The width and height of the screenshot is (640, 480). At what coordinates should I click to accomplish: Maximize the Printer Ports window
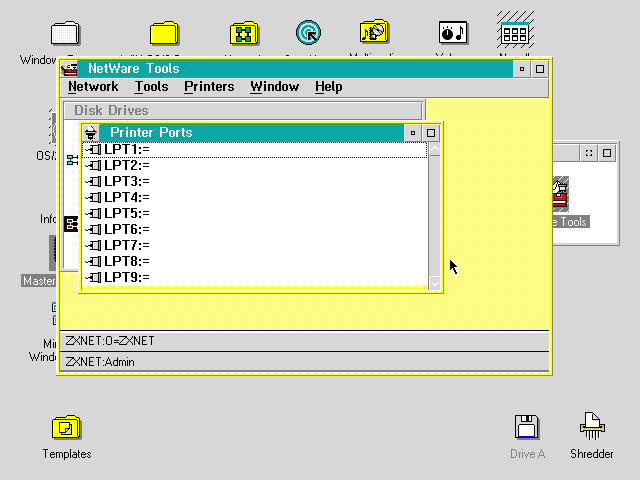[x=431, y=133]
